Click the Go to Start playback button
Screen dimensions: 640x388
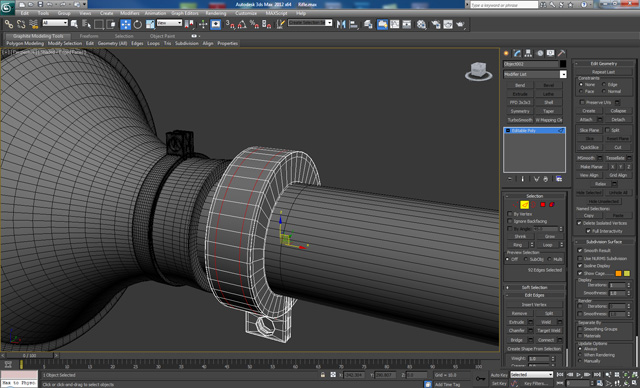pyautogui.click(x=560, y=375)
